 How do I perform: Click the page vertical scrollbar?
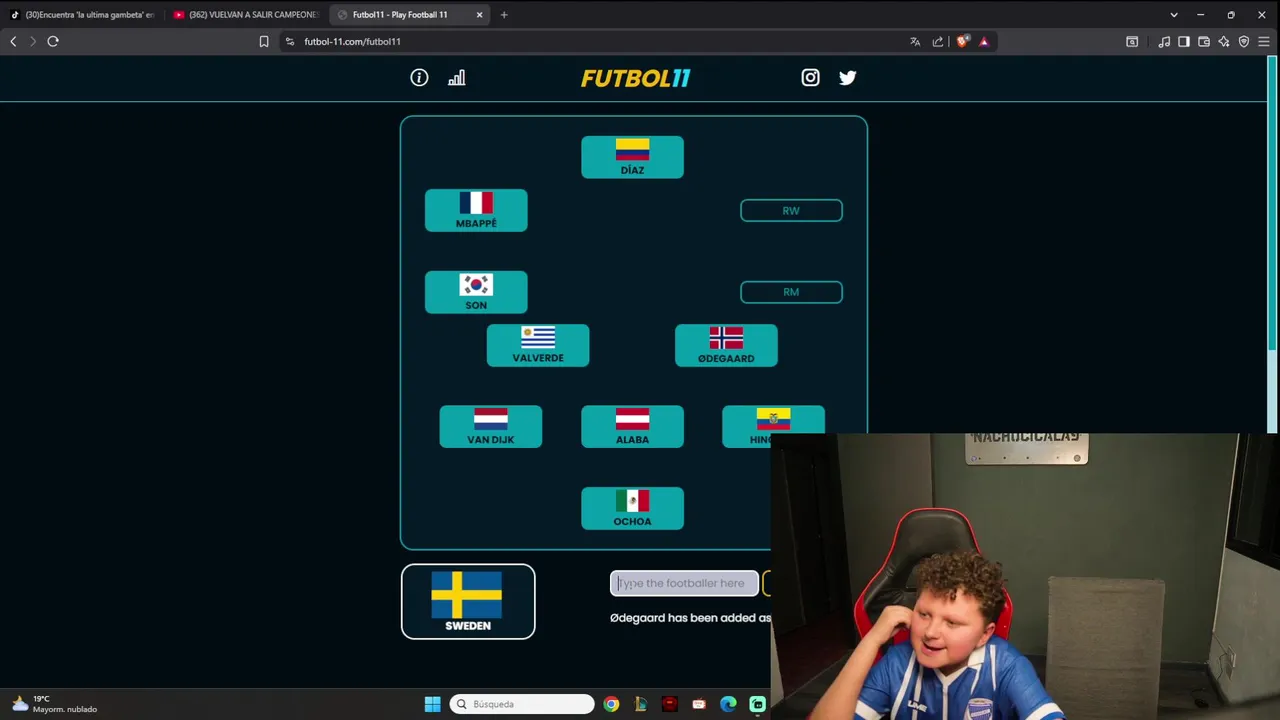1273,205
